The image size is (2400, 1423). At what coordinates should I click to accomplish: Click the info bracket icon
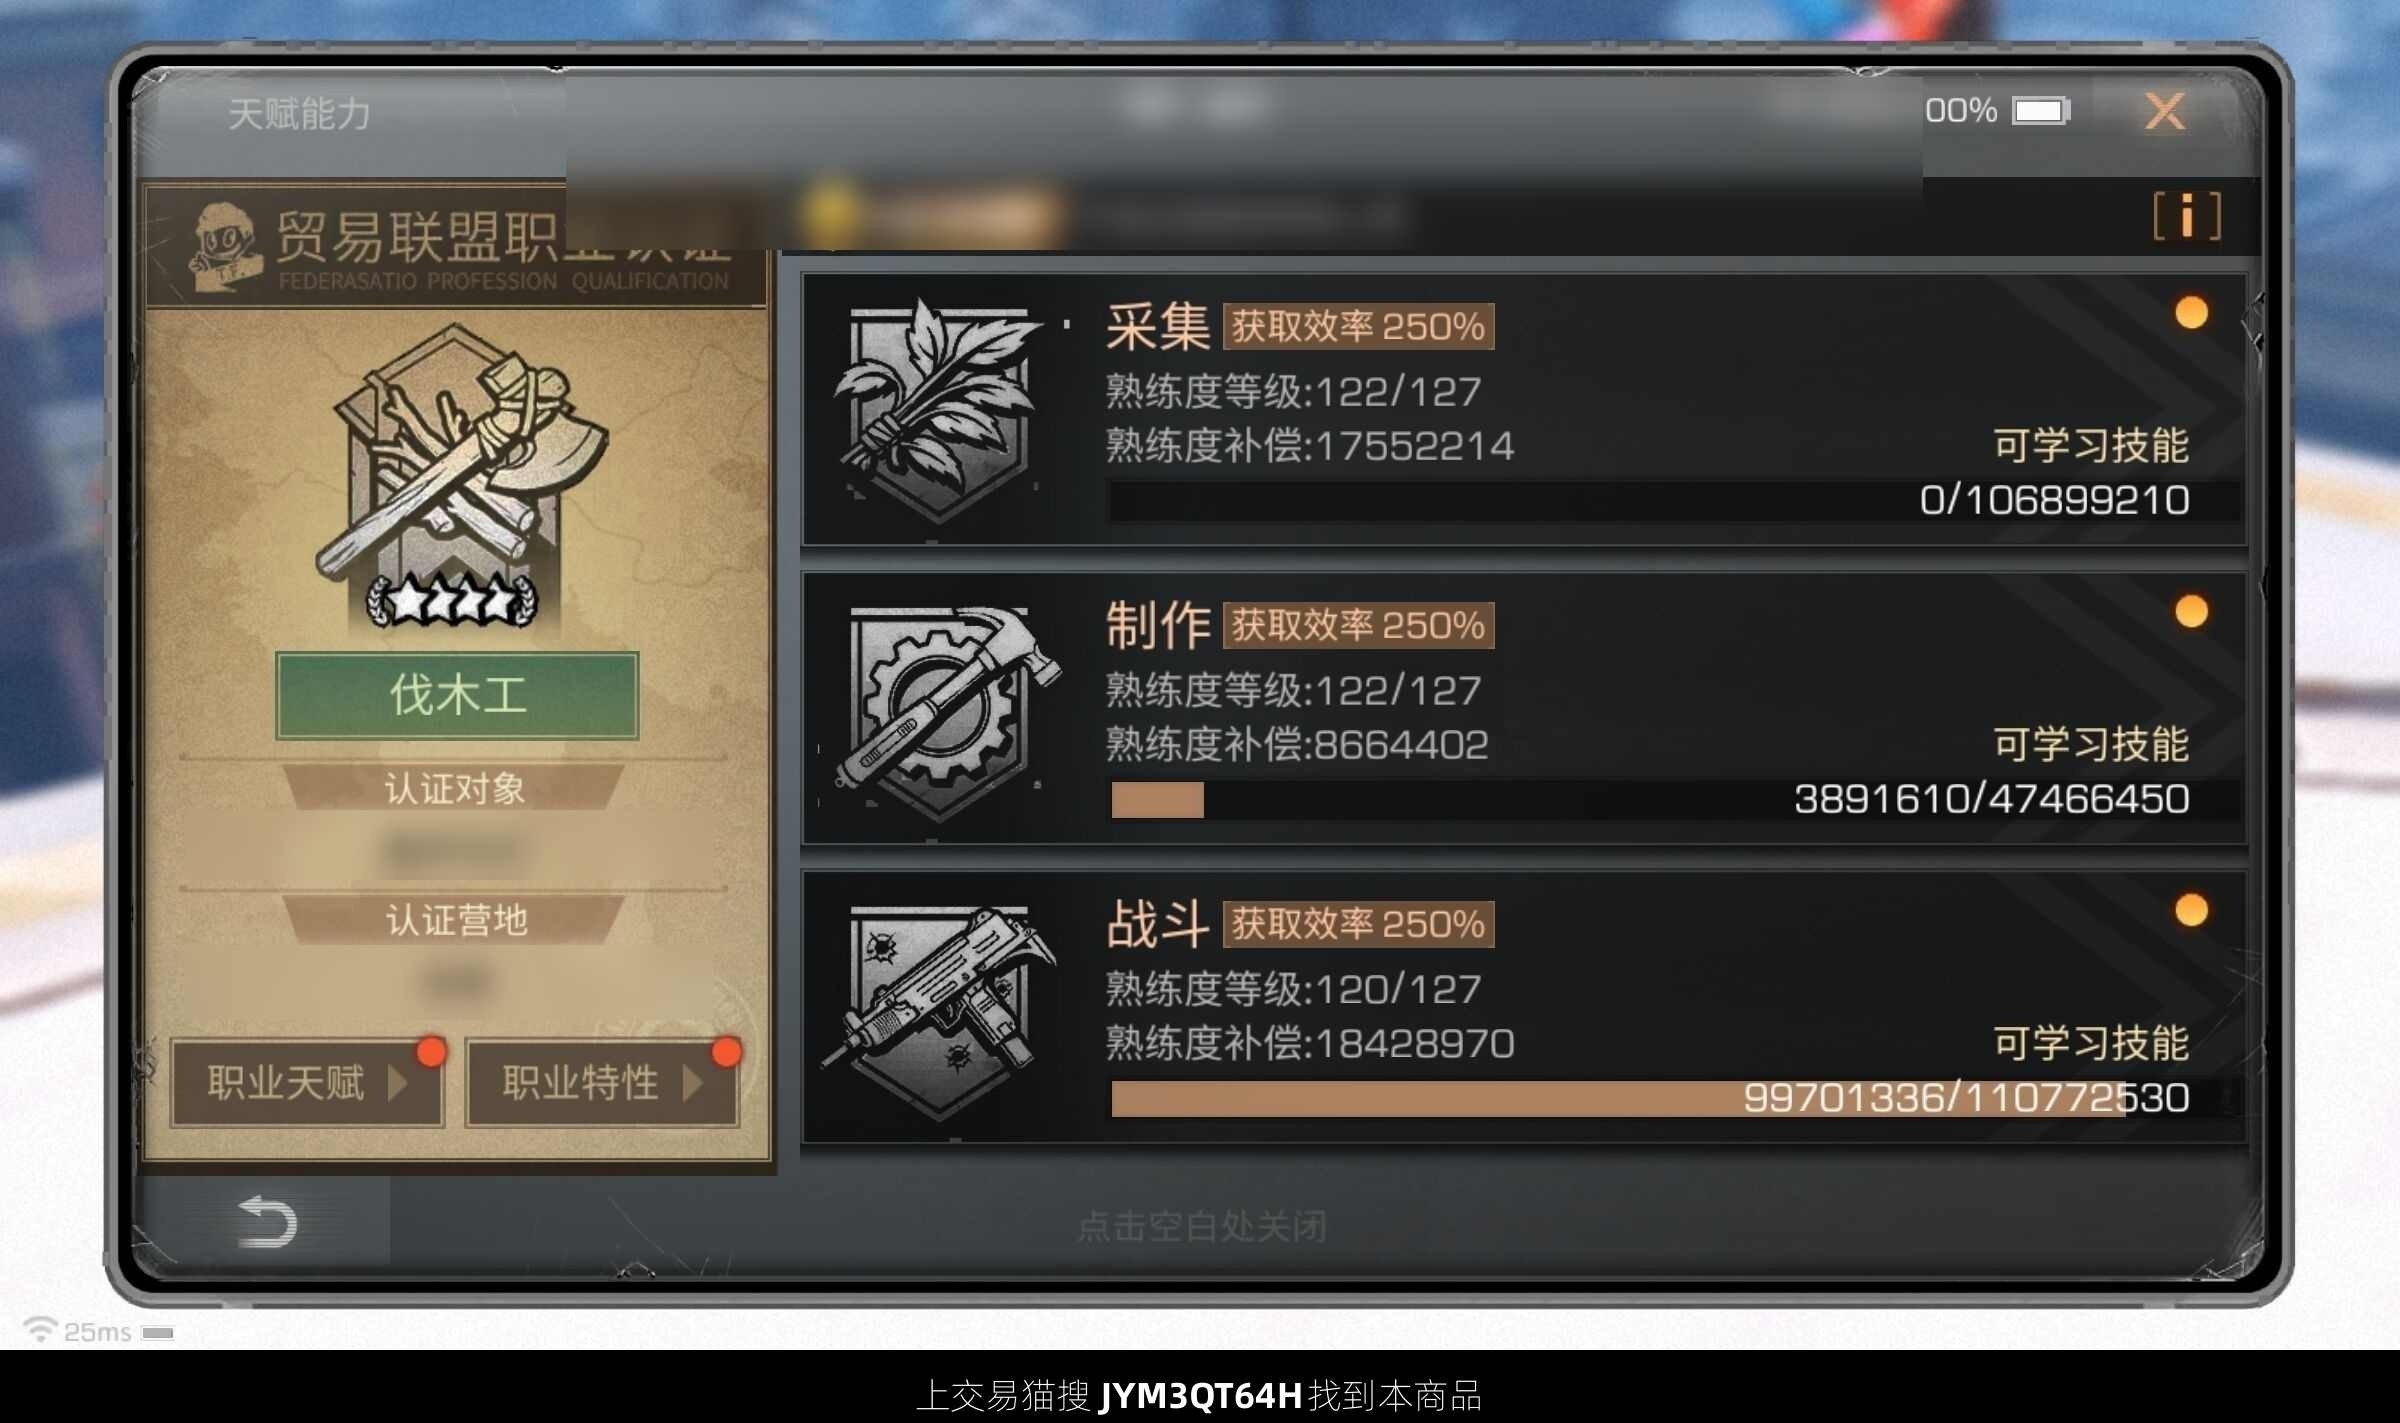(x=2187, y=216)
